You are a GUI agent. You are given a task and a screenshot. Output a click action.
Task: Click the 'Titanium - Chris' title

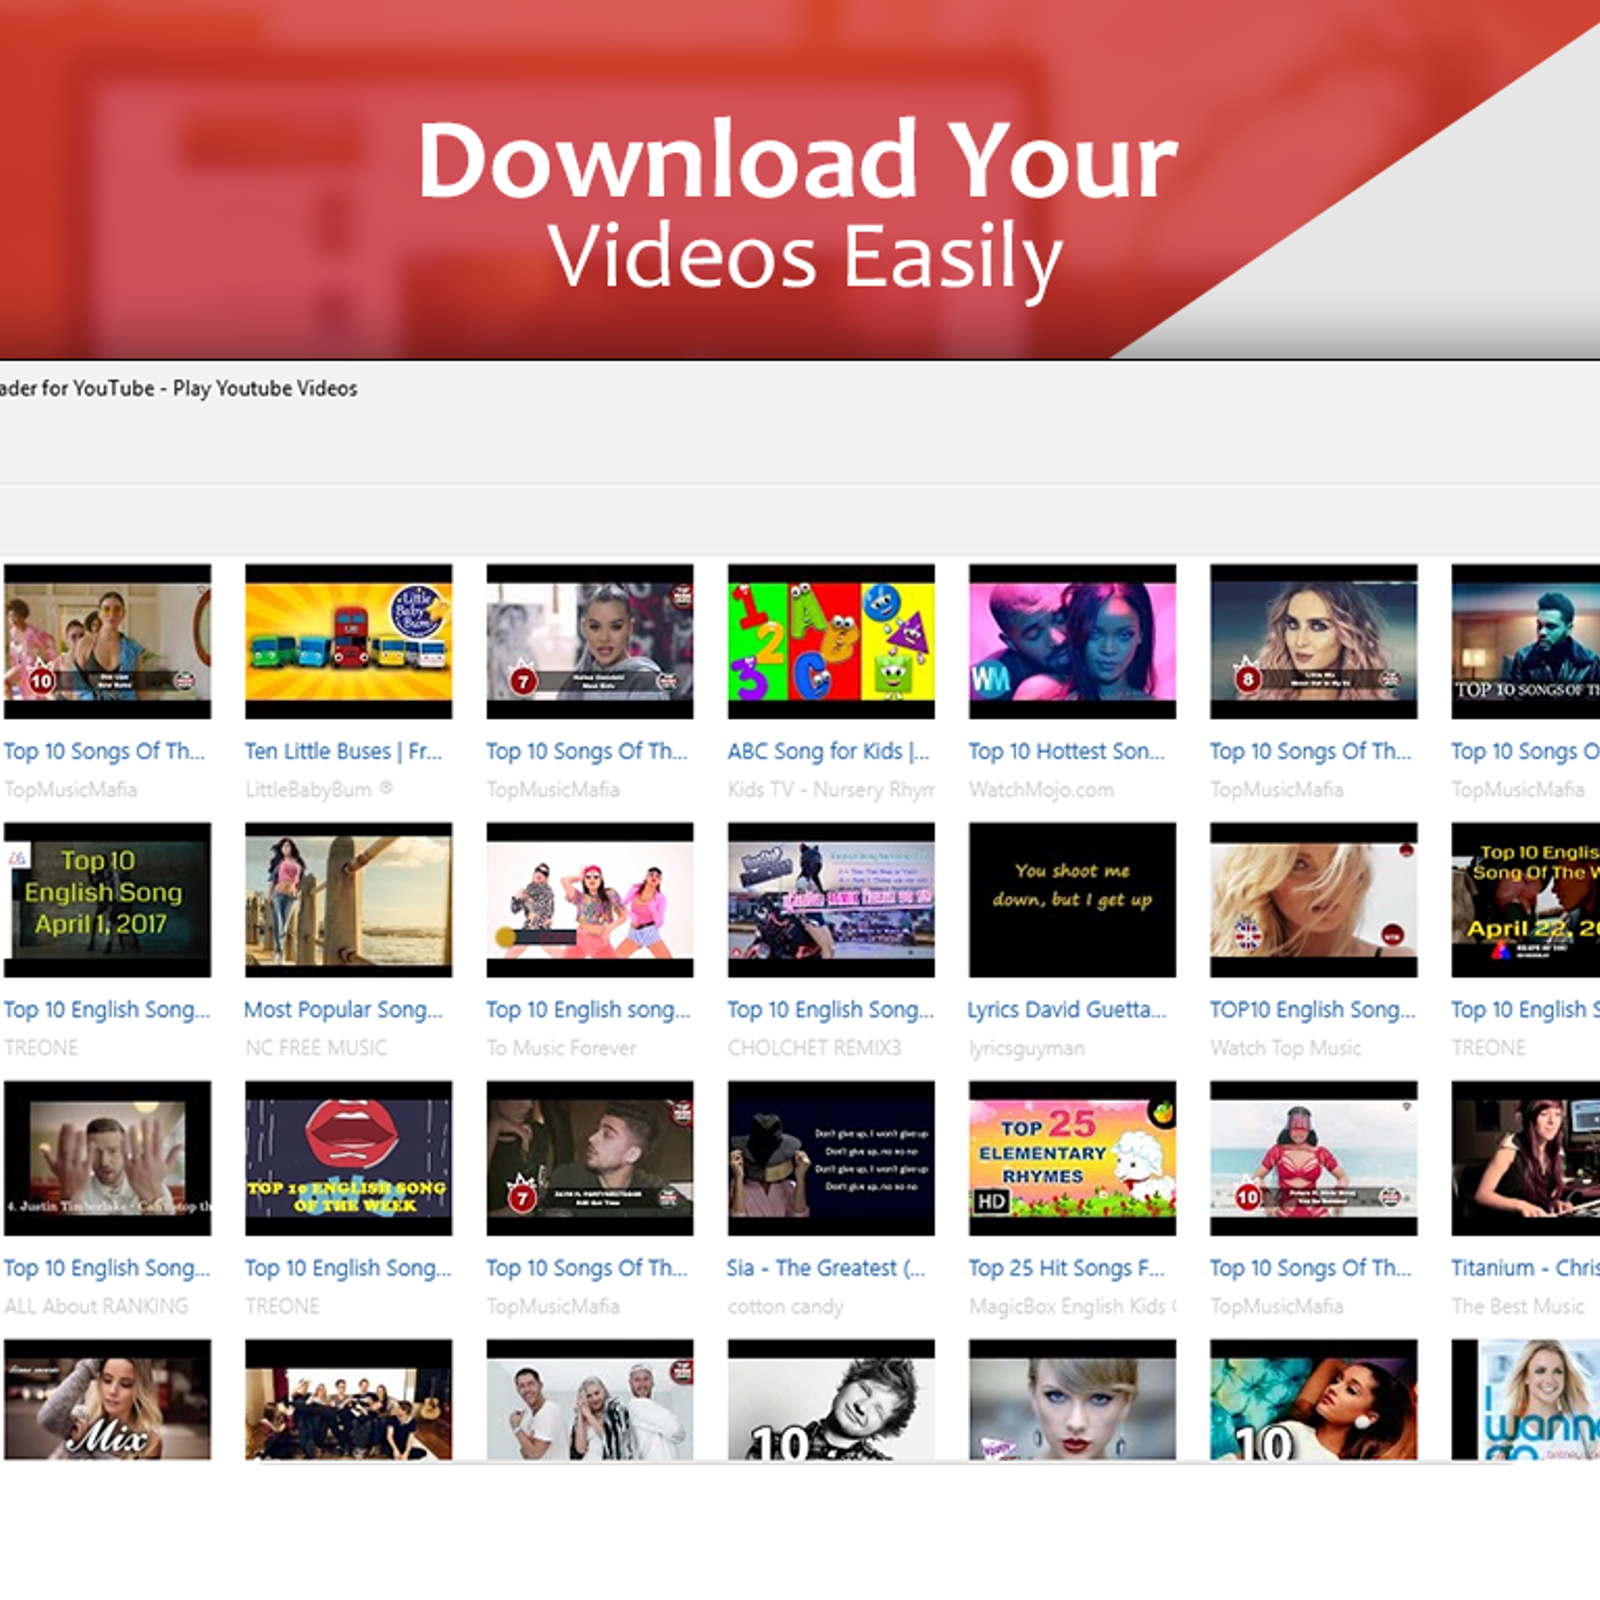1525,1268
